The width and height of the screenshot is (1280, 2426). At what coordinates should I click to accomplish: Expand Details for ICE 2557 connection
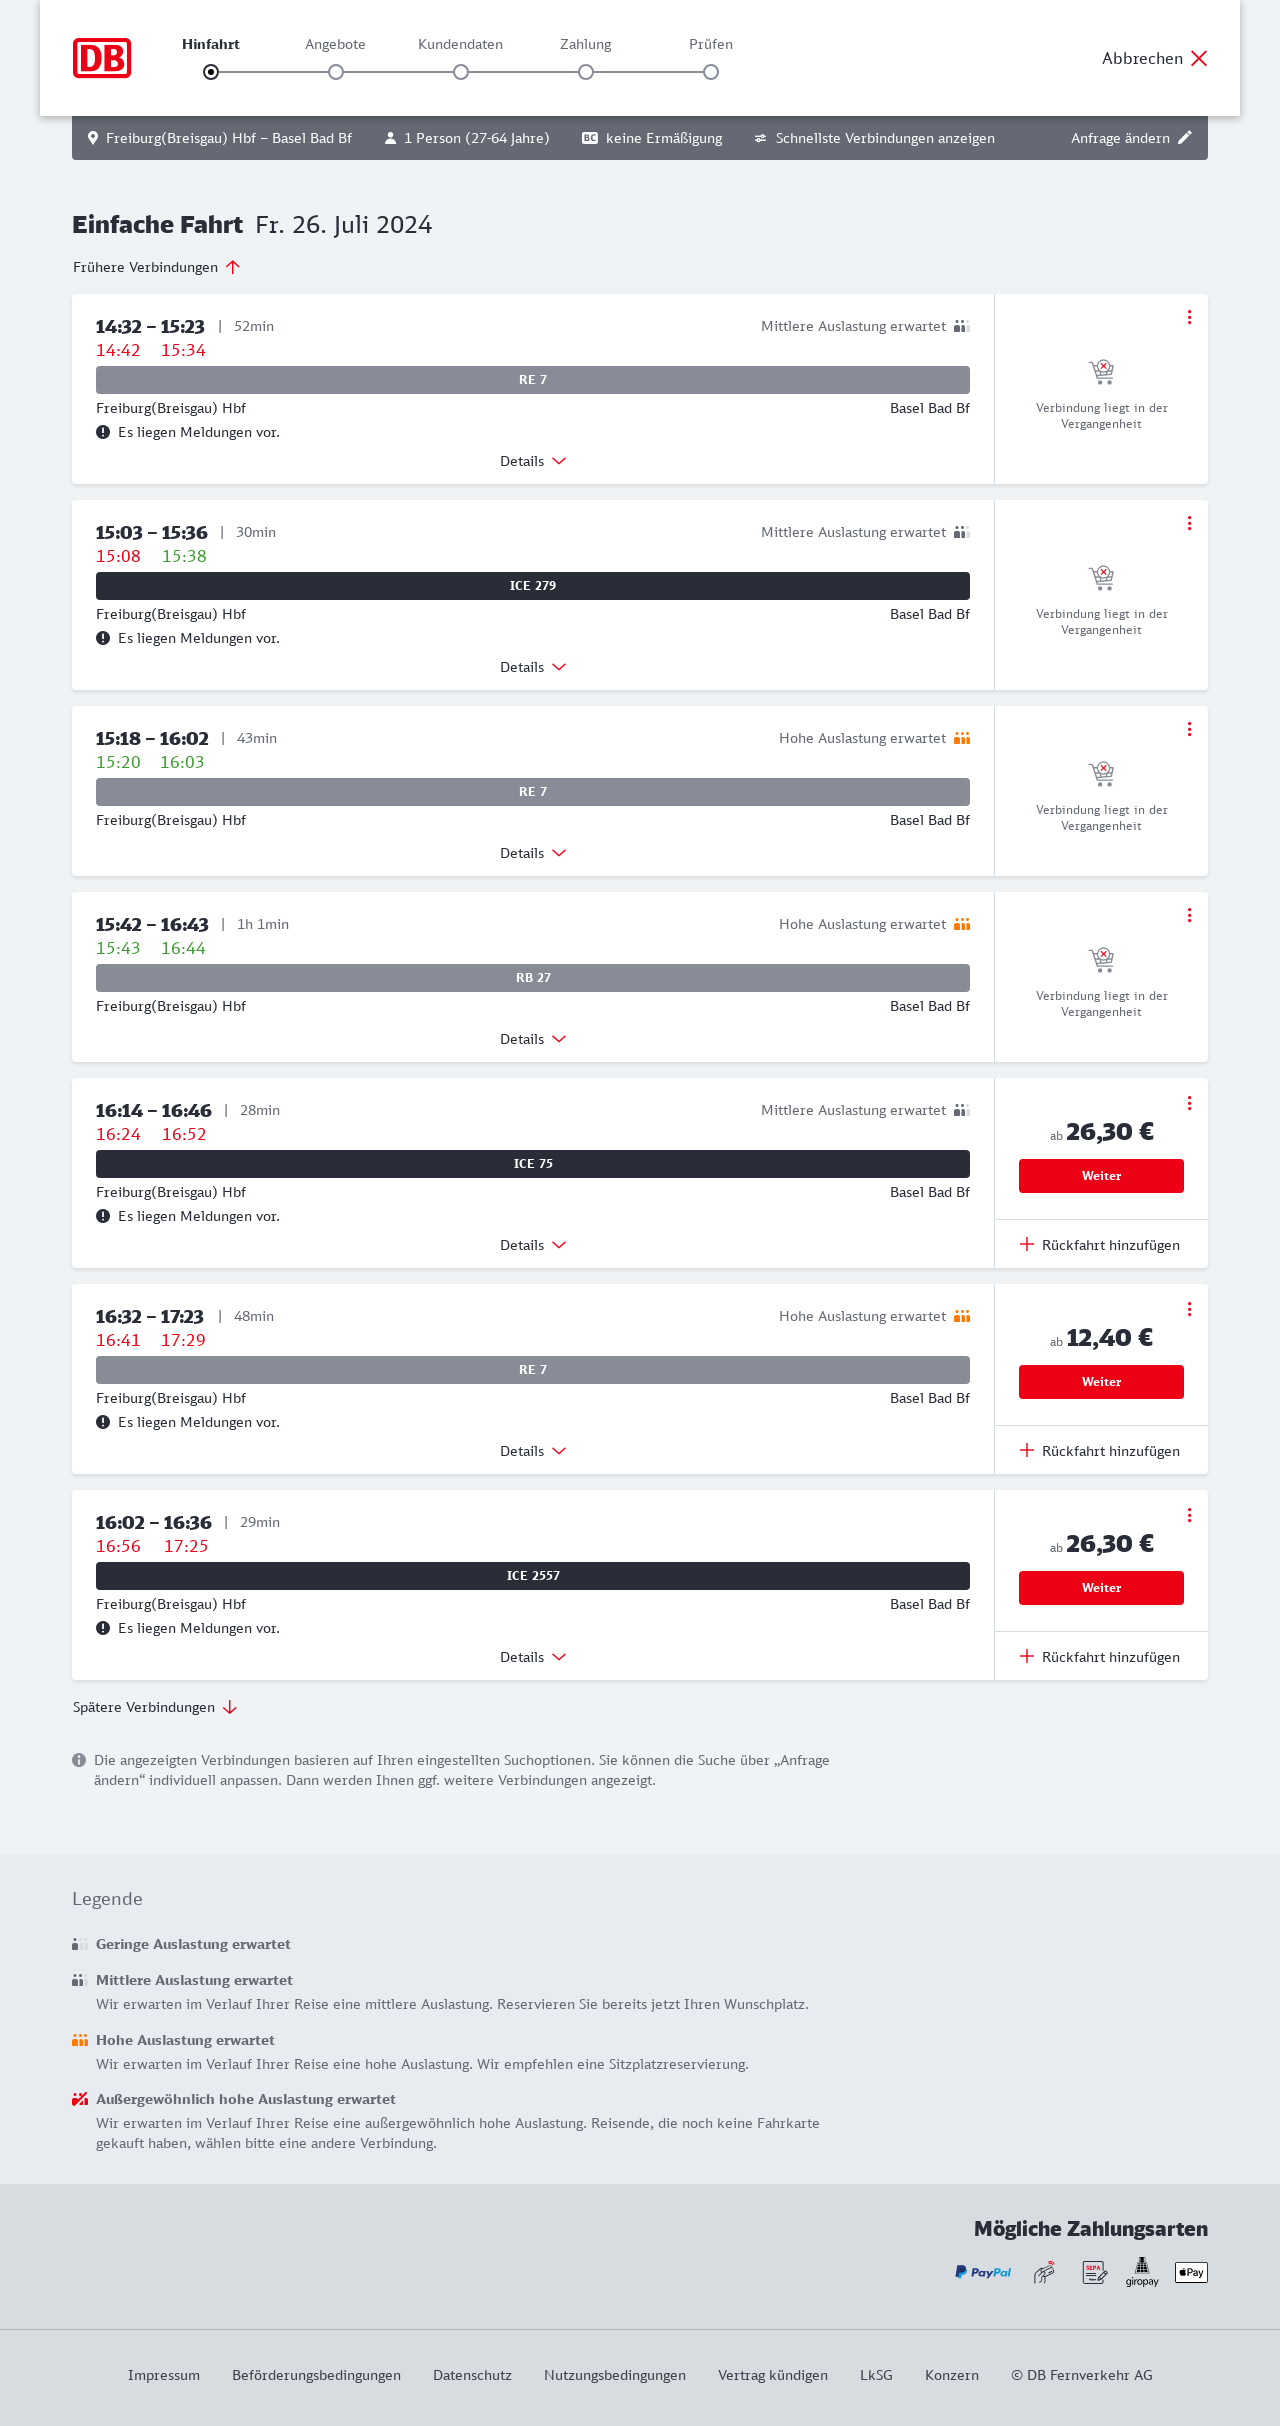533,1657
